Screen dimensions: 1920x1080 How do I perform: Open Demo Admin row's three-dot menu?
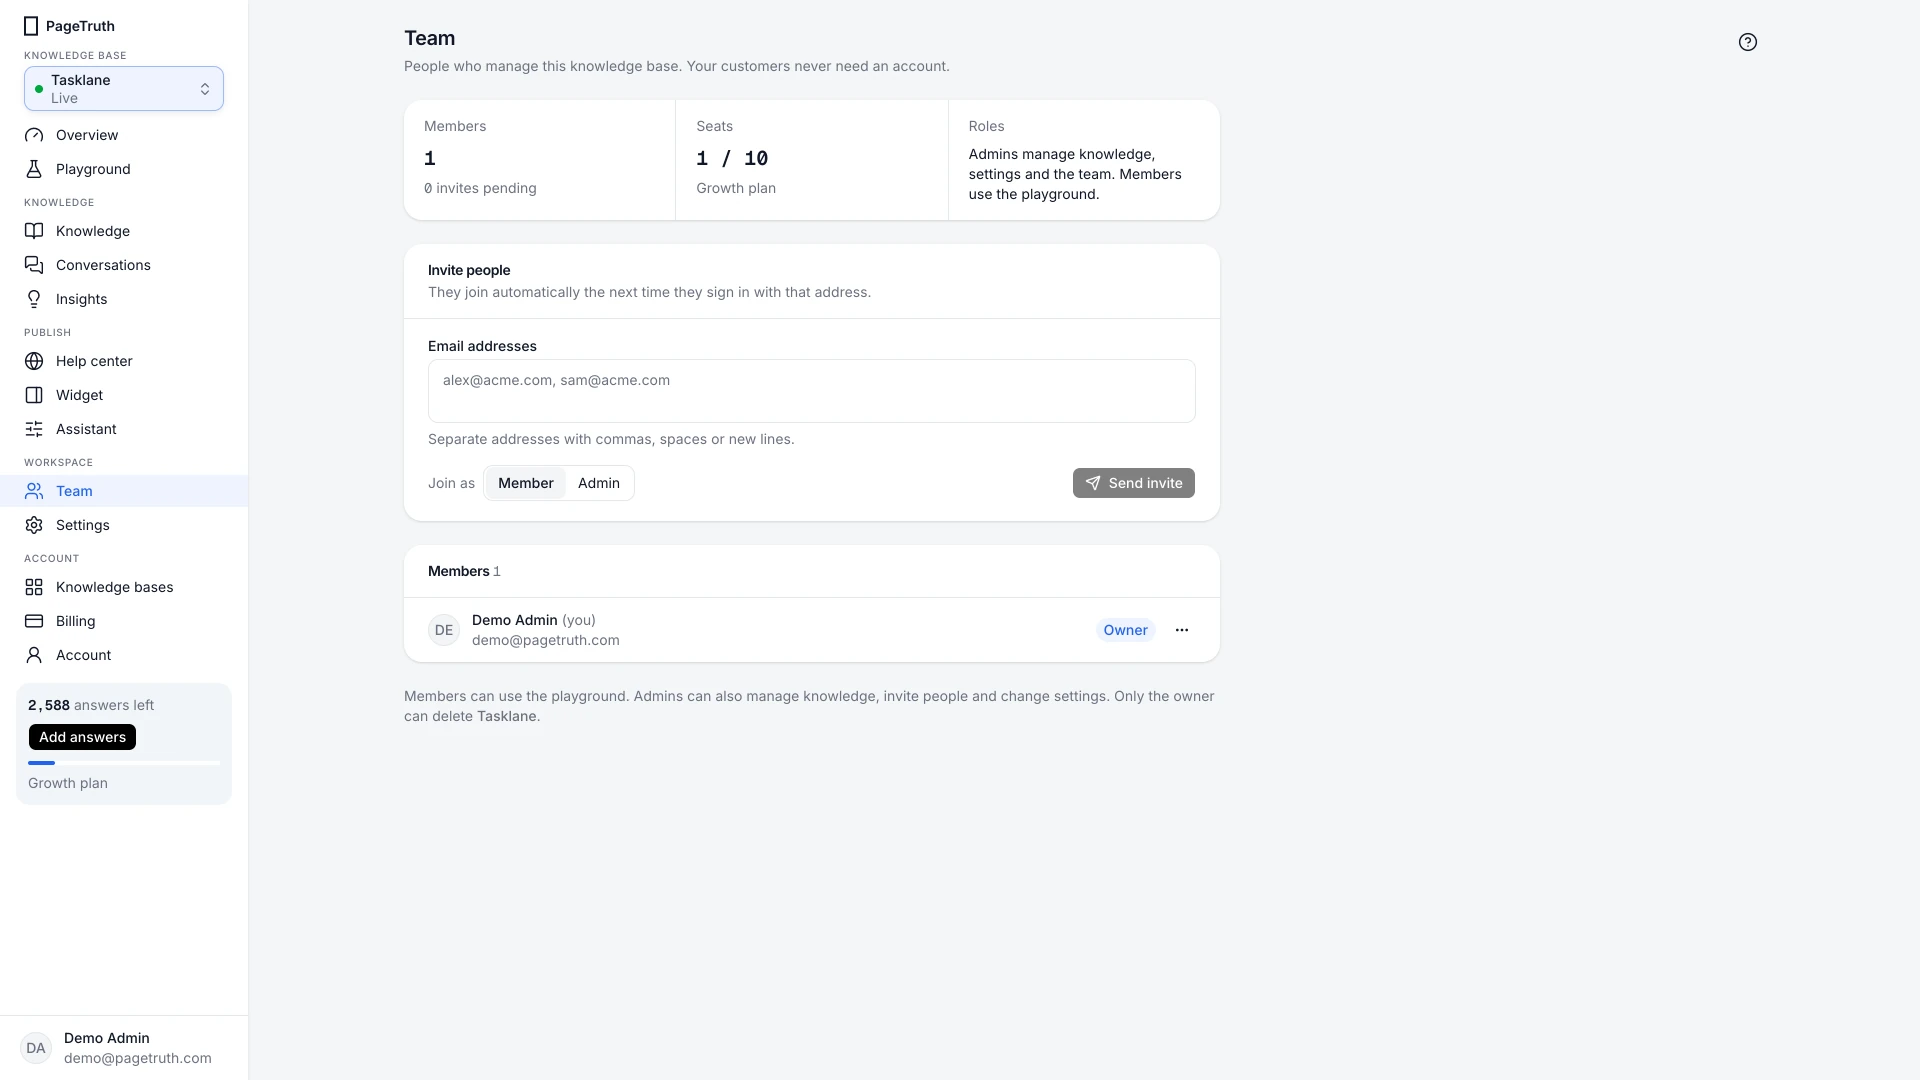[1182, 630]
